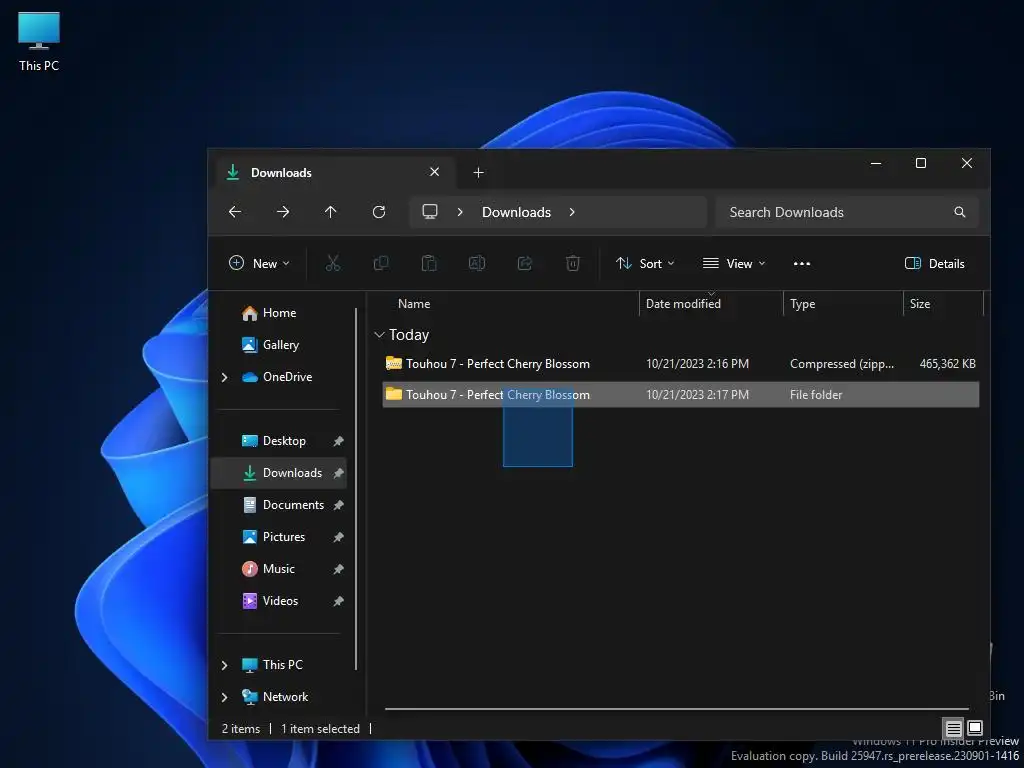Viewport: 1024px width, 768px height.
Task: Select the Touhou 7 compressed zip file
Action: (680, 364)
